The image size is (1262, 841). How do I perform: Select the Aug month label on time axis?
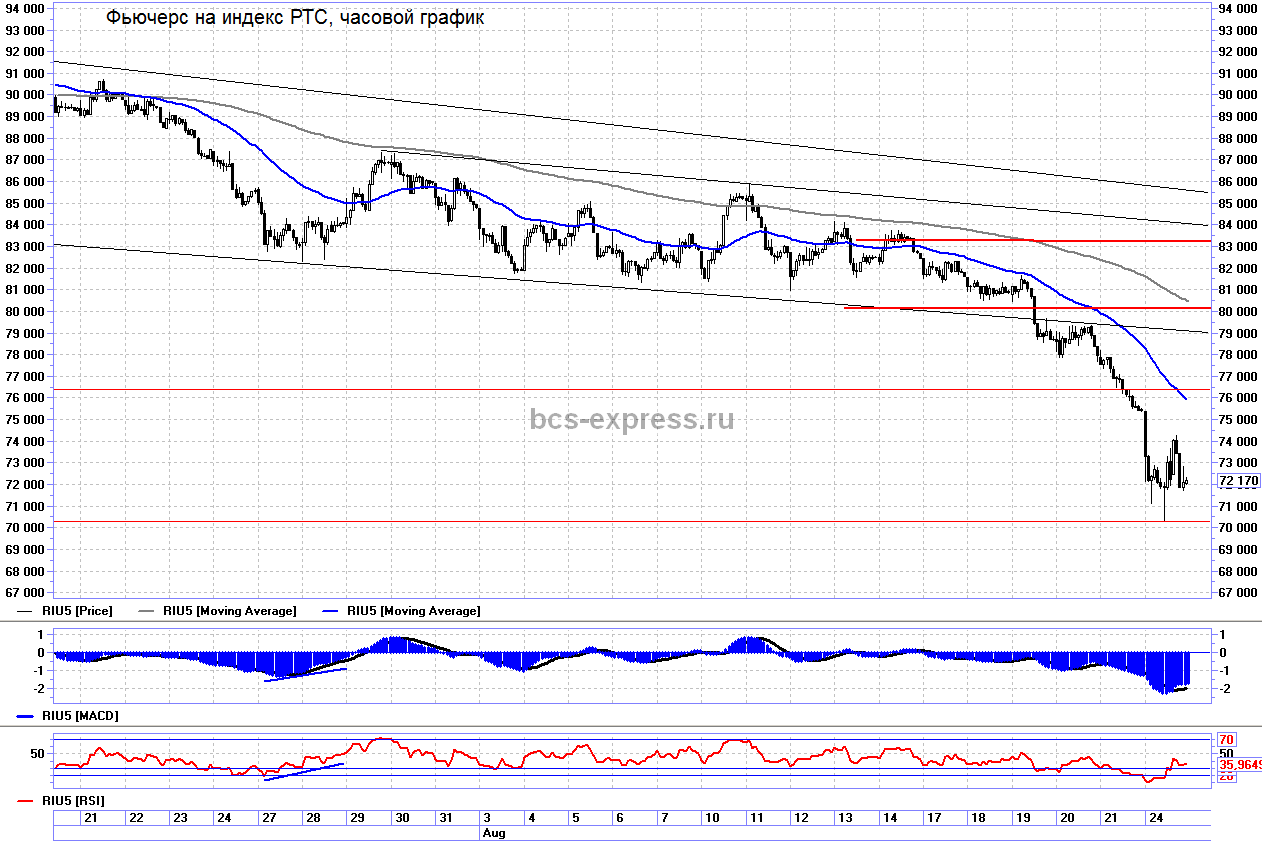pos(494,832)
